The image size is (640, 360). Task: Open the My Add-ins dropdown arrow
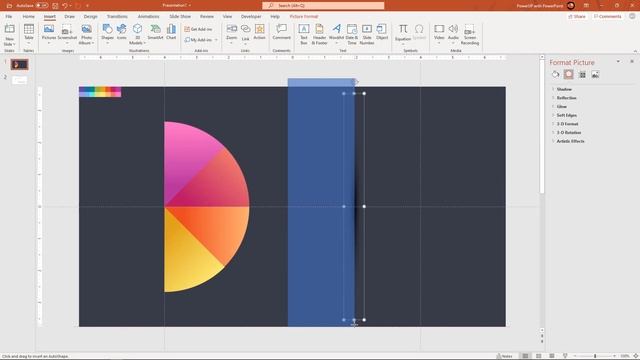(x=216, y=40)
